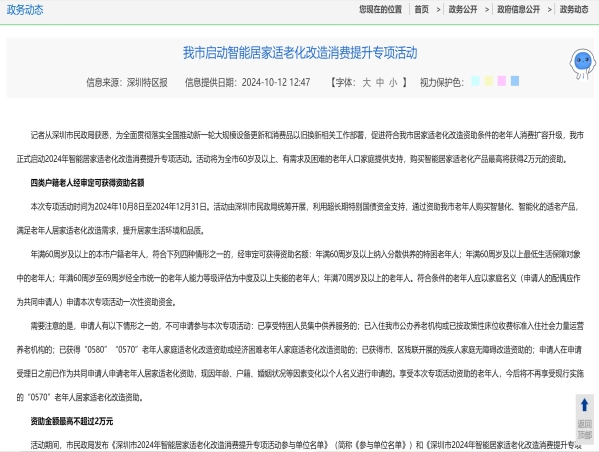Open 政务动态 breadcrumb link at right

tap(574, 10)
